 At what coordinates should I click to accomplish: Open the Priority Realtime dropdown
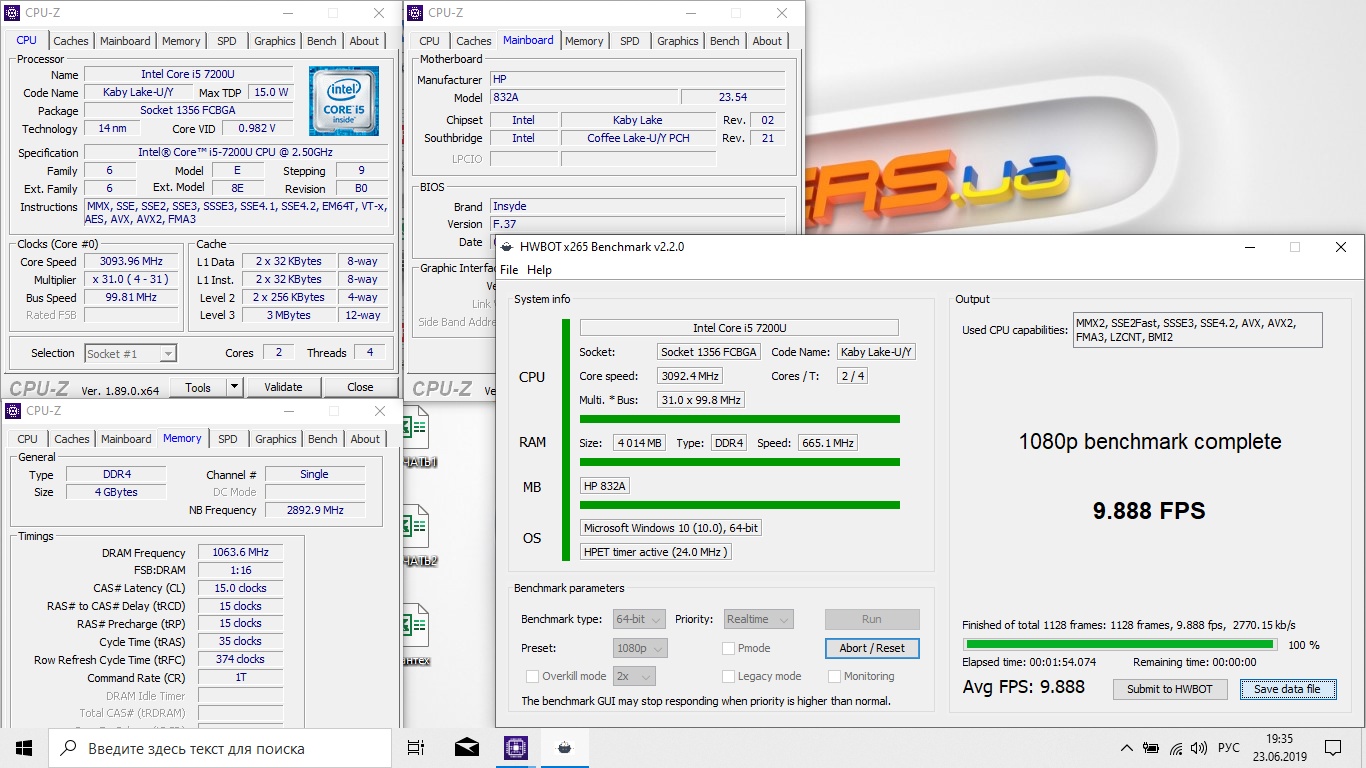pos(758,619)
